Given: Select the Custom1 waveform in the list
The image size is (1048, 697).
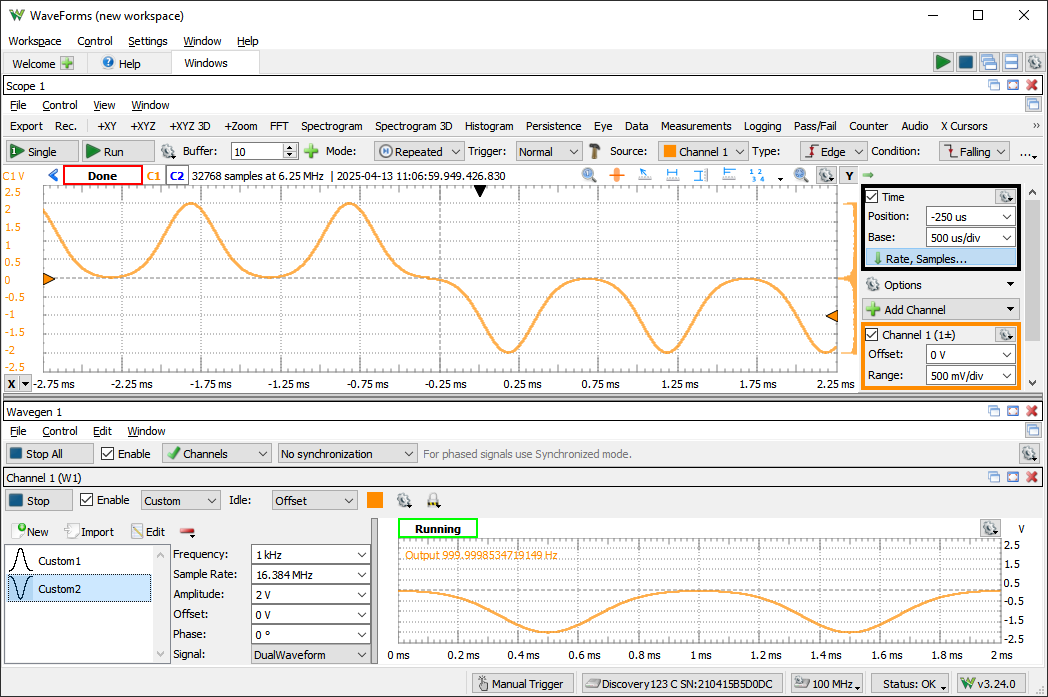Looking at the screenshot, I should [59, 561].
